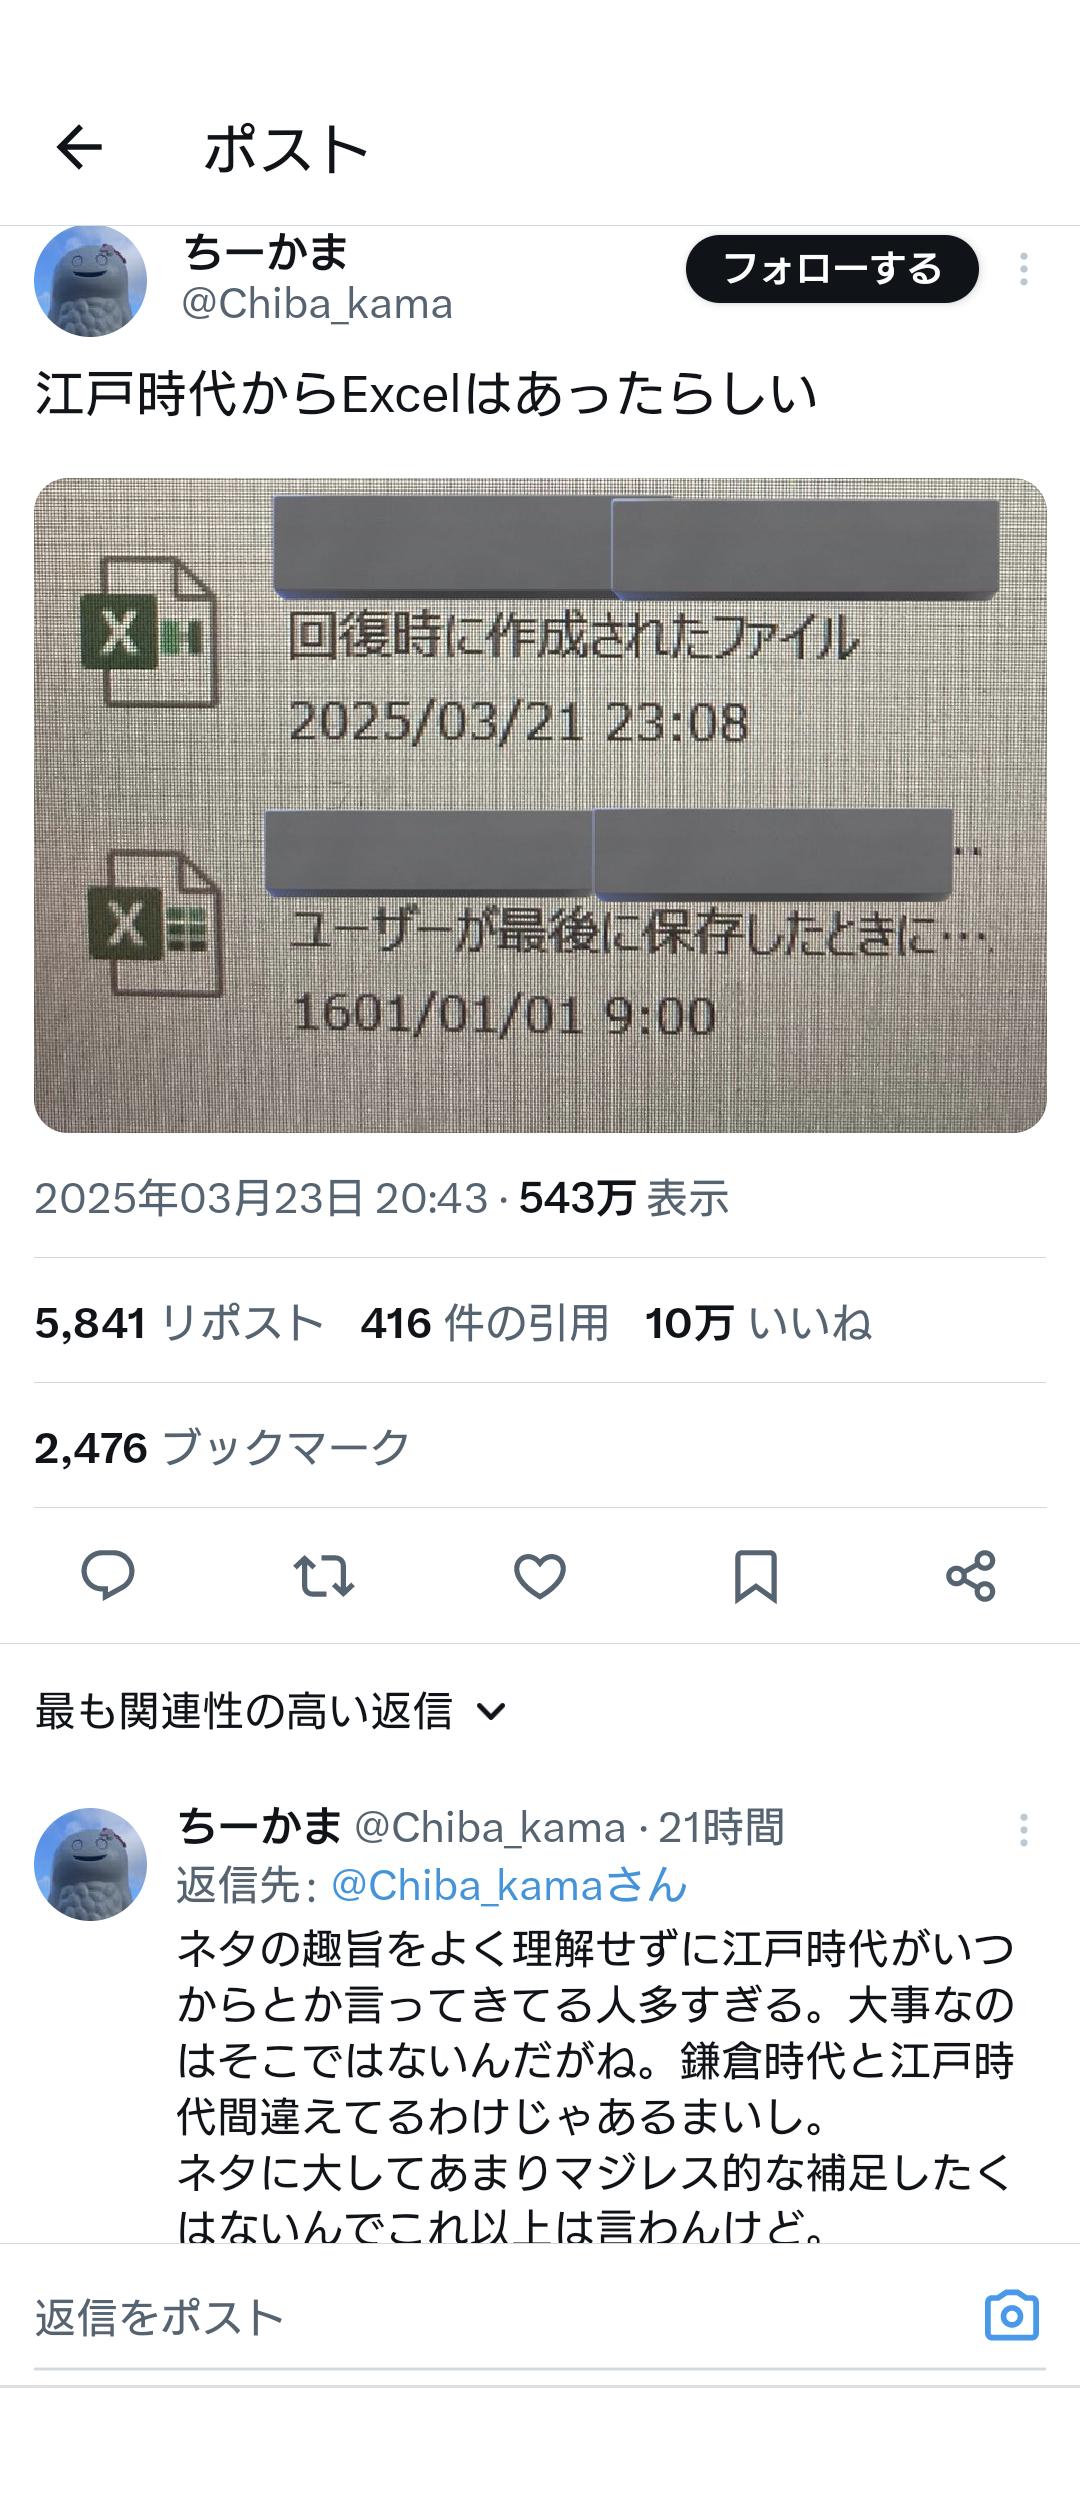The width and height of the screenshot is (1080, 2520).
Task: Open the ちーかま avatar on the reply
Action: pos(90,1864)
